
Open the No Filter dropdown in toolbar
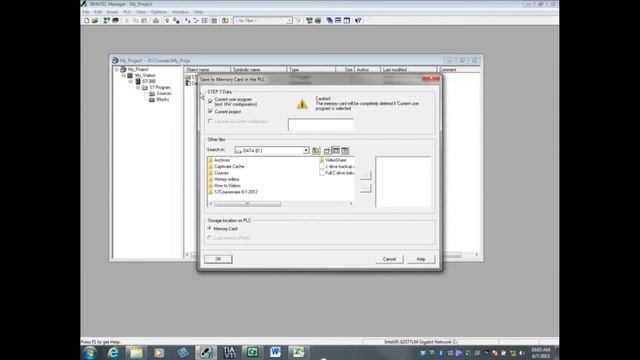tap(289, 20)
